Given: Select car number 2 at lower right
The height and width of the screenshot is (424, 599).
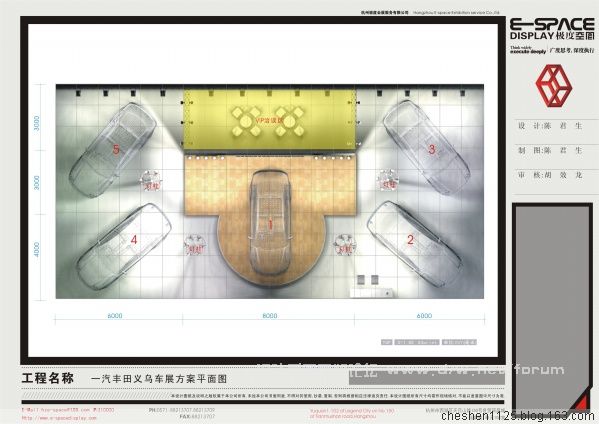Looking at the screenshot, I should point(415,244).
